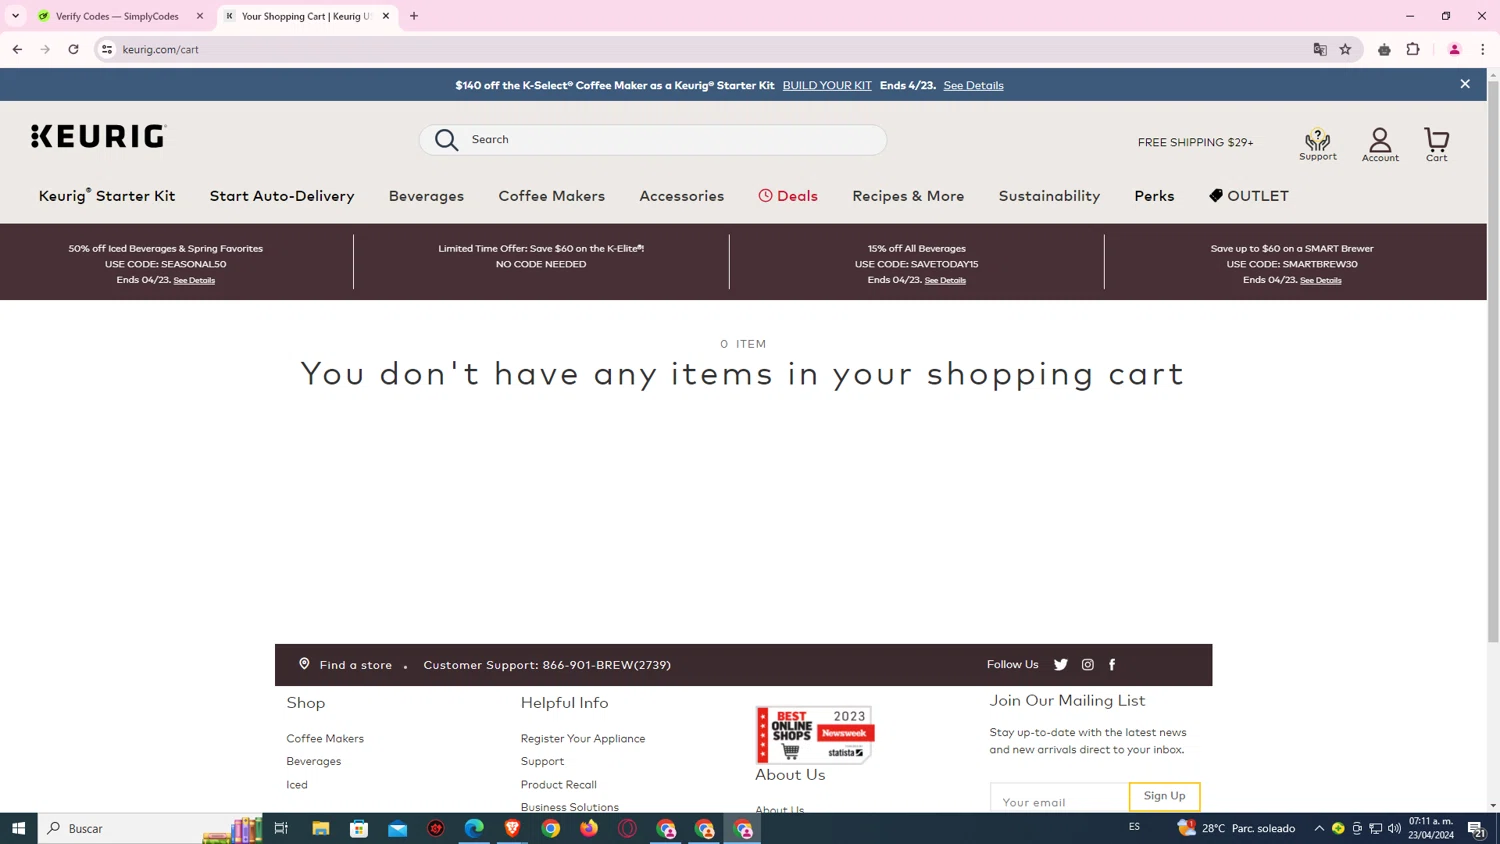Click the BUILD YOUR KIT link
Screen dimensions: 1500x844
click(827, 85)
